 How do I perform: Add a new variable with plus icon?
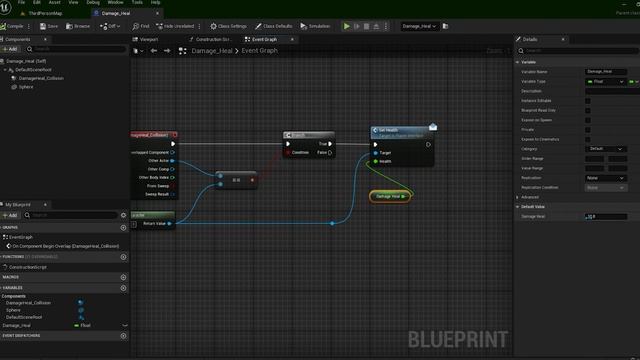[x=123, y=288]
